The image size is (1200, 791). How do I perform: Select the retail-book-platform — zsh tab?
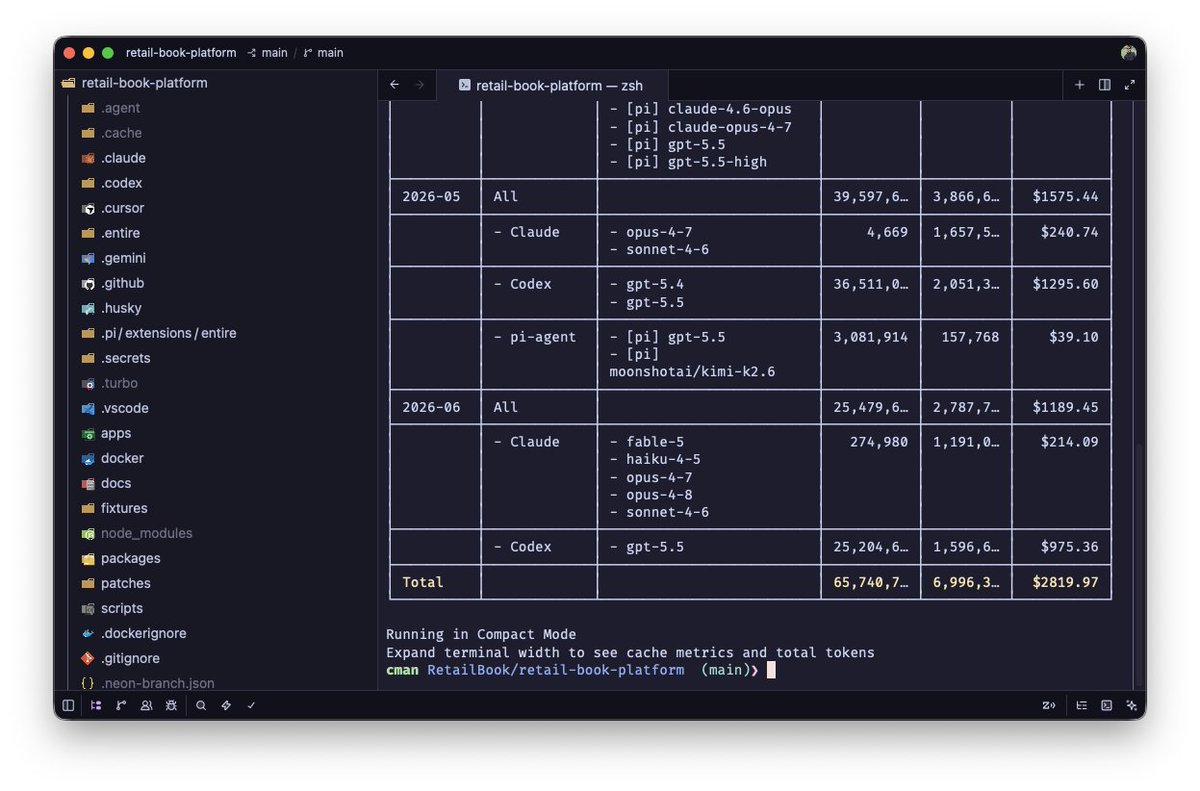pos(554,85)
